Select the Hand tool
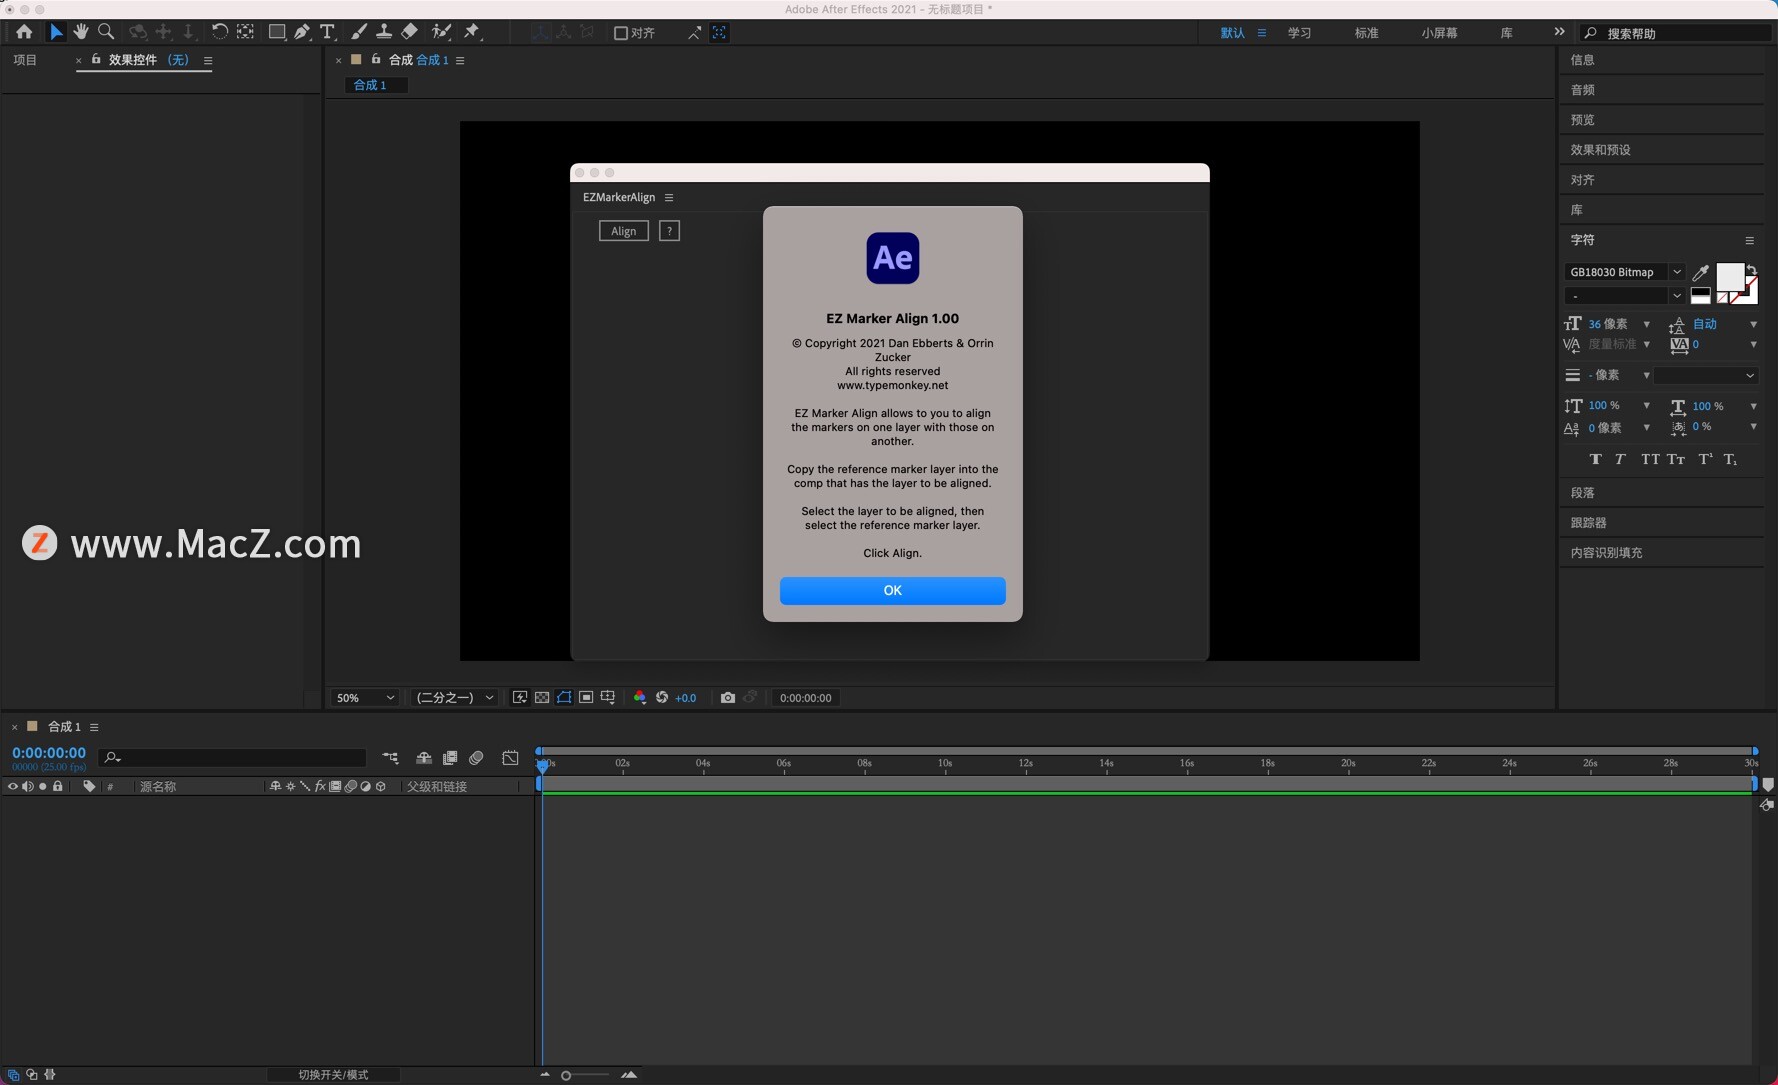Image resolution: width=1778 pixels, height=1085 pixels. (x=81, y=32)
